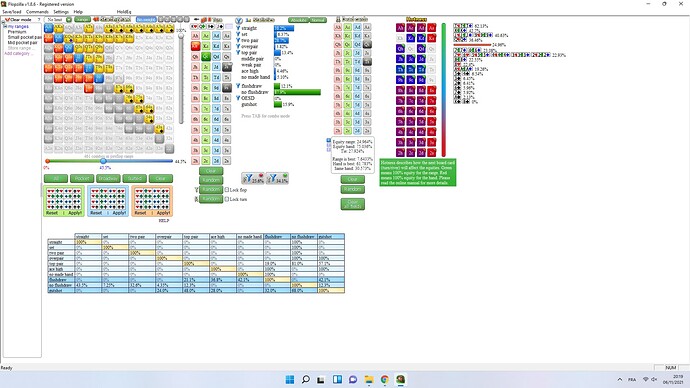Open File Explorer from the taskbar

tap(369, 379)
